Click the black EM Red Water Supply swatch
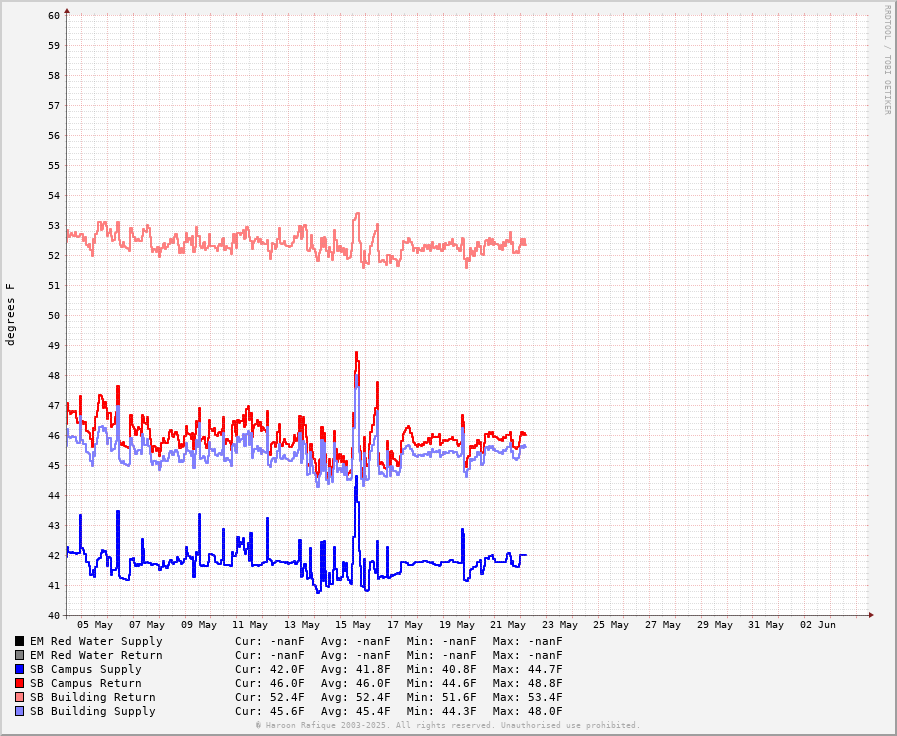The image size is (897, 736). coord(19,641)
